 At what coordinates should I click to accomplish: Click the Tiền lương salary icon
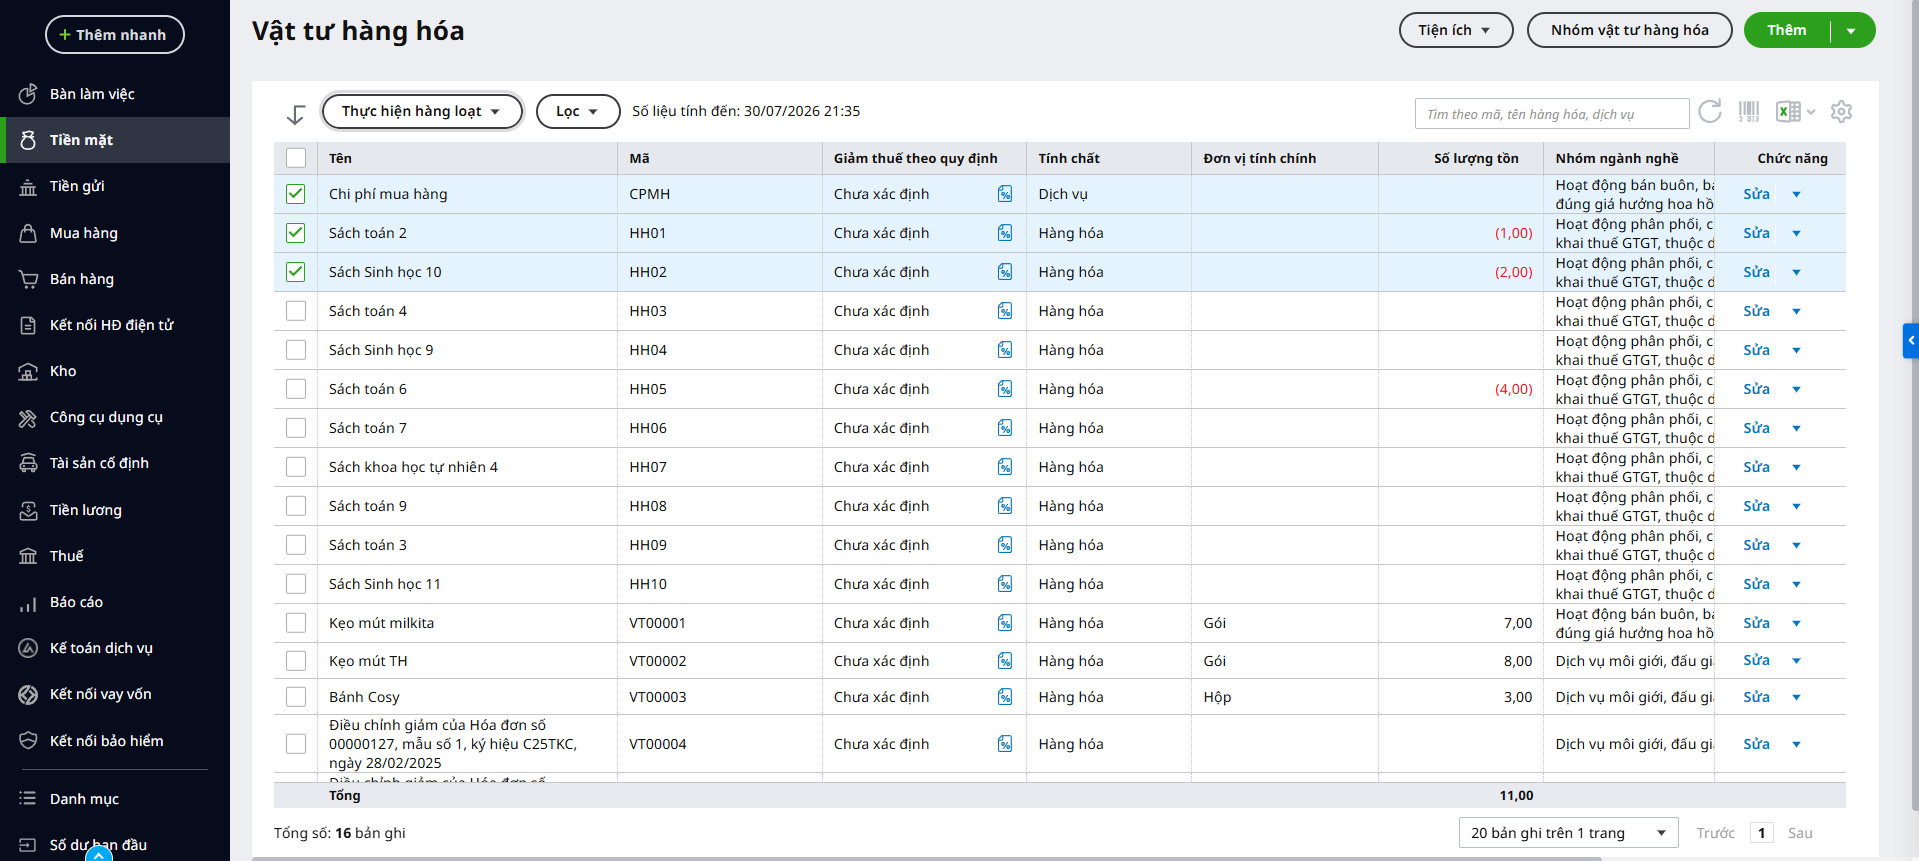click(x=28, y=510)
